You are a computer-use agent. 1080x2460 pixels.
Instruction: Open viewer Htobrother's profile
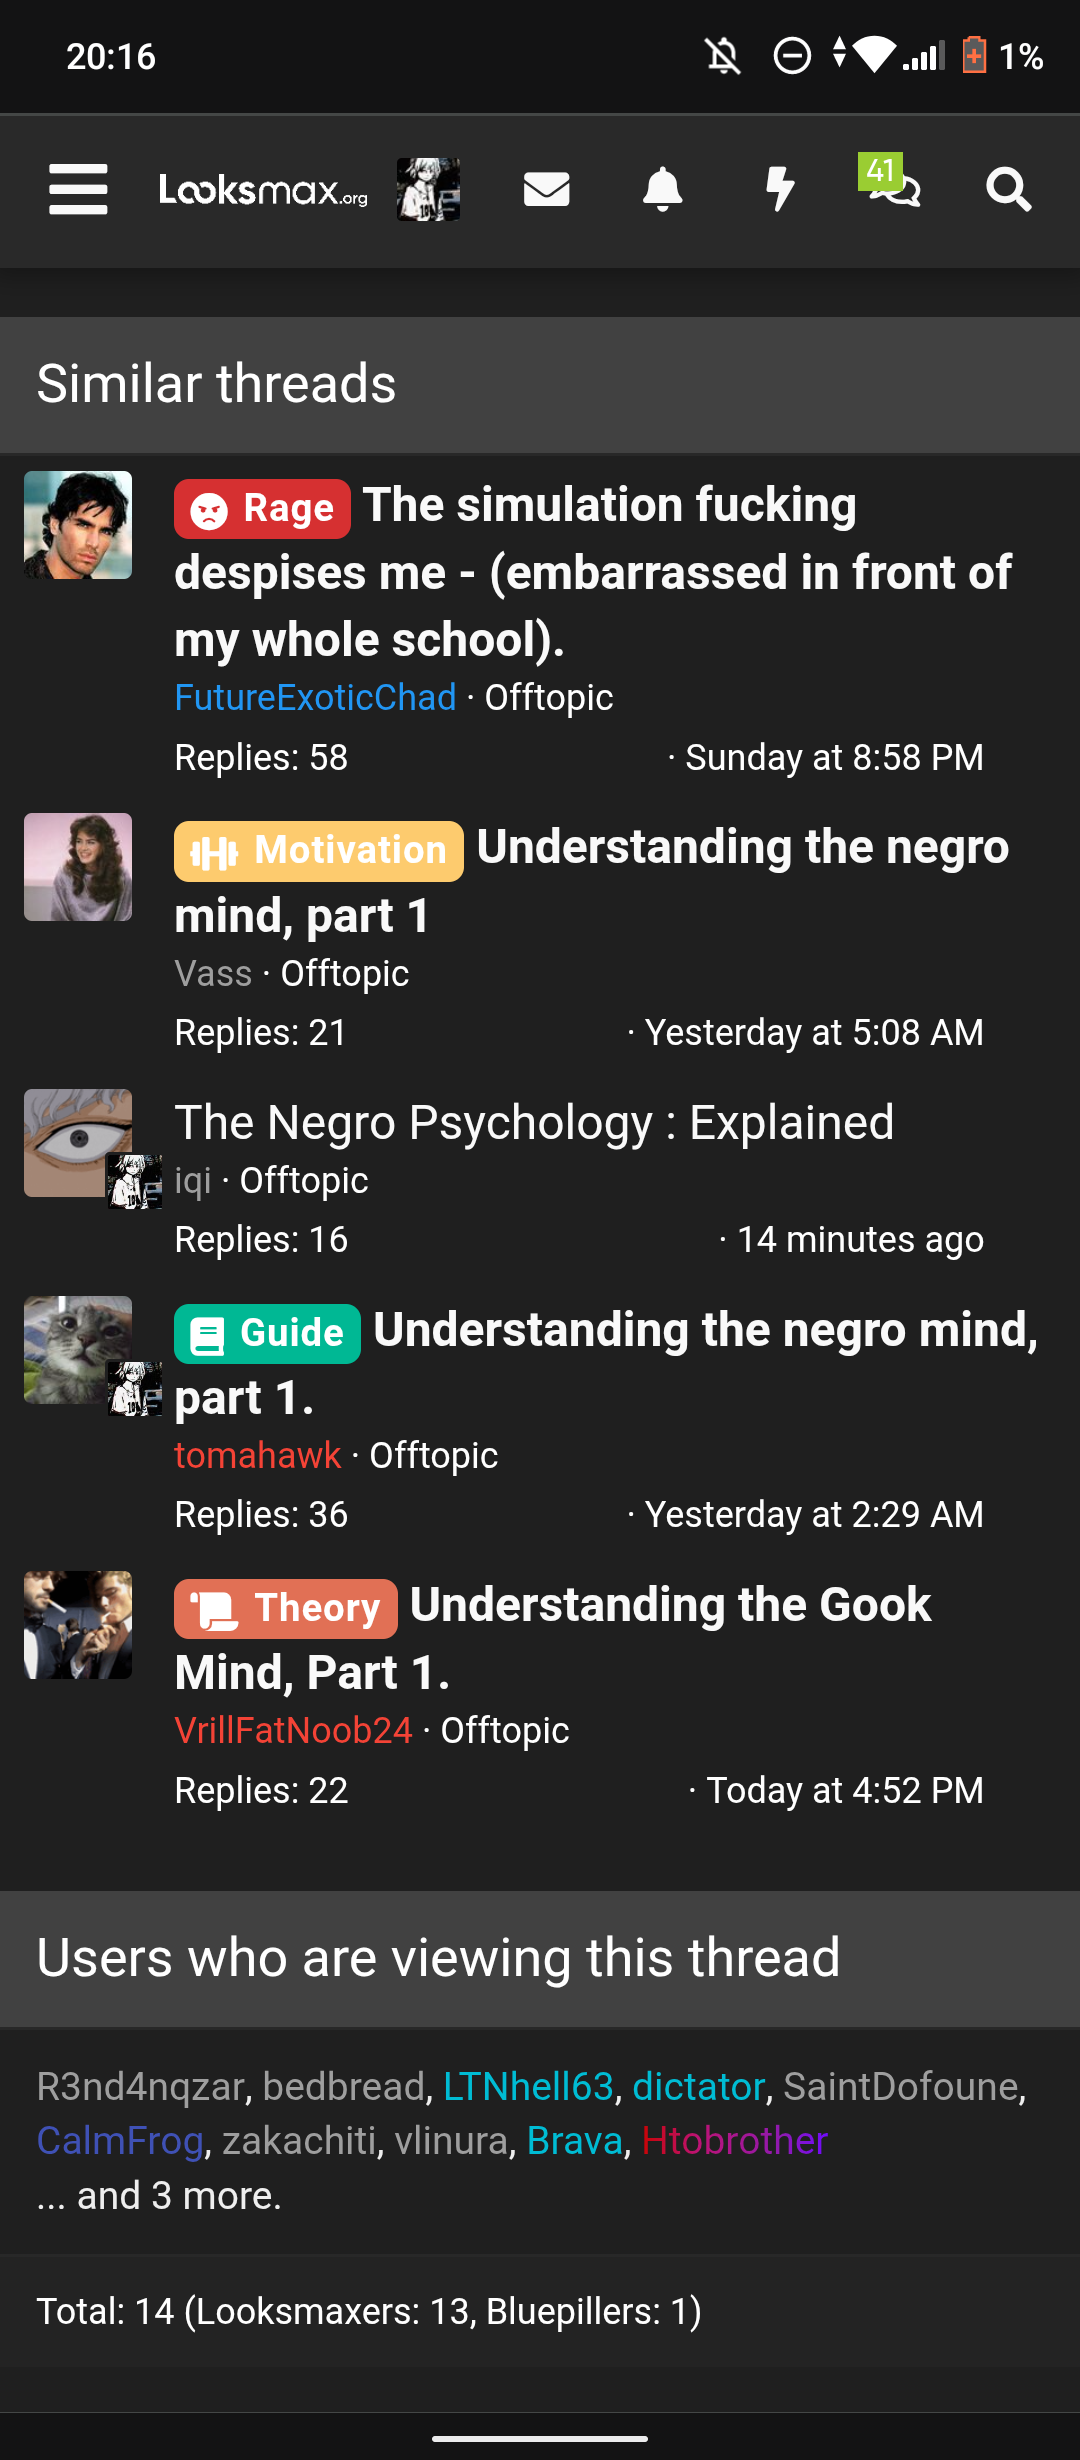coord(734,2141)
